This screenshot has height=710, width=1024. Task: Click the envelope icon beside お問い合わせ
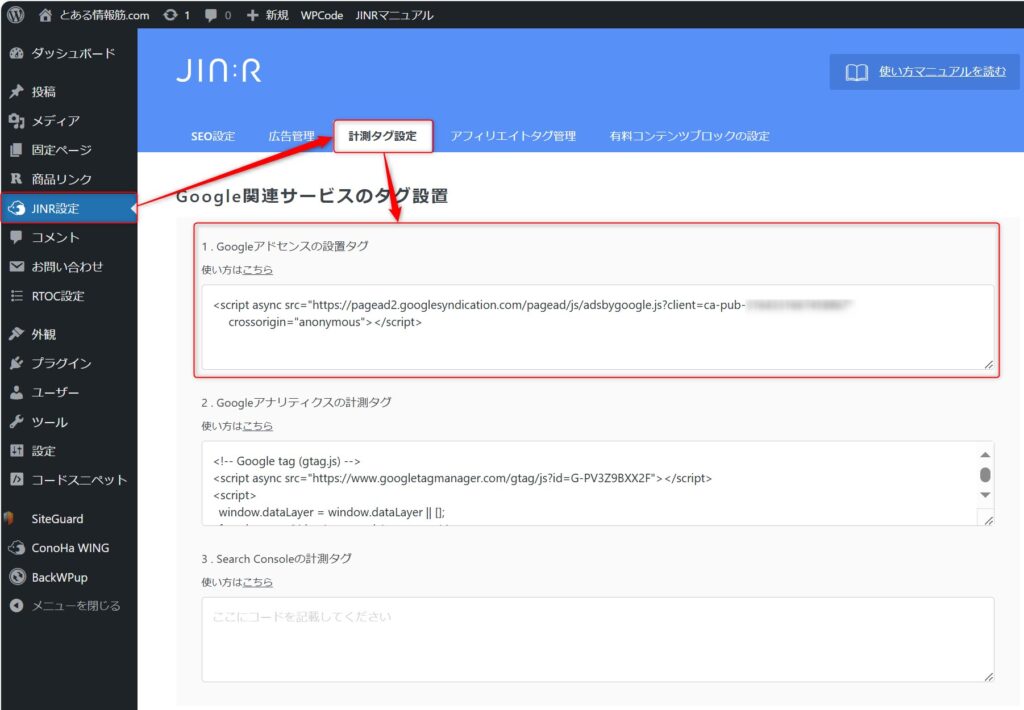coord(17,266)
